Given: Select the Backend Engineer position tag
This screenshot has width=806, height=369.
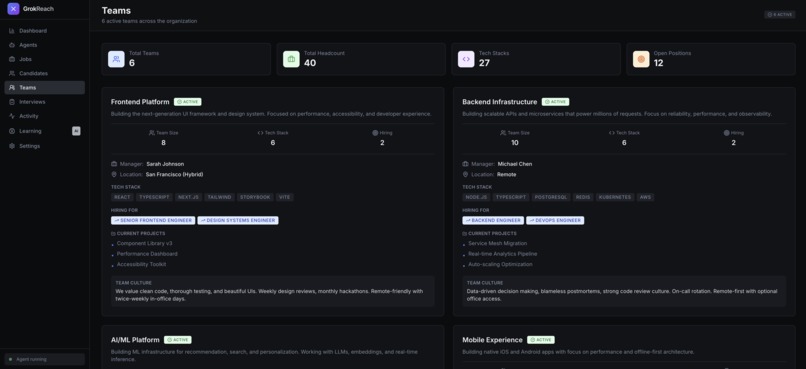Looking at the screenshot, I should [x=493, y=220].
